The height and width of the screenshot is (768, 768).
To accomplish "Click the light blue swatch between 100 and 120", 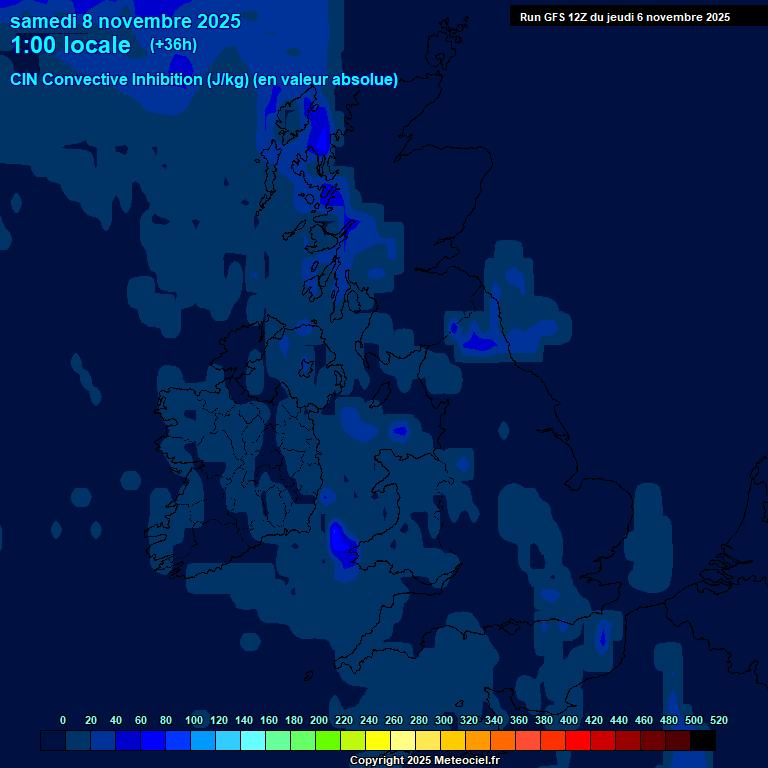I will pos(203,740).
